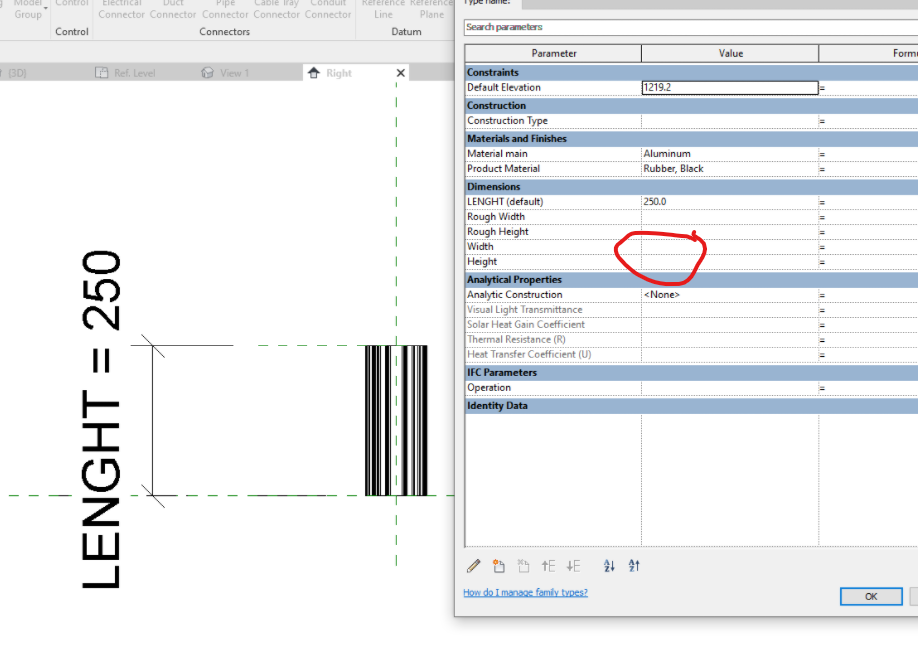Click the Edit Parameter pencil icon
The height and width of the screenshot is (671, 918).
[474, 566]
